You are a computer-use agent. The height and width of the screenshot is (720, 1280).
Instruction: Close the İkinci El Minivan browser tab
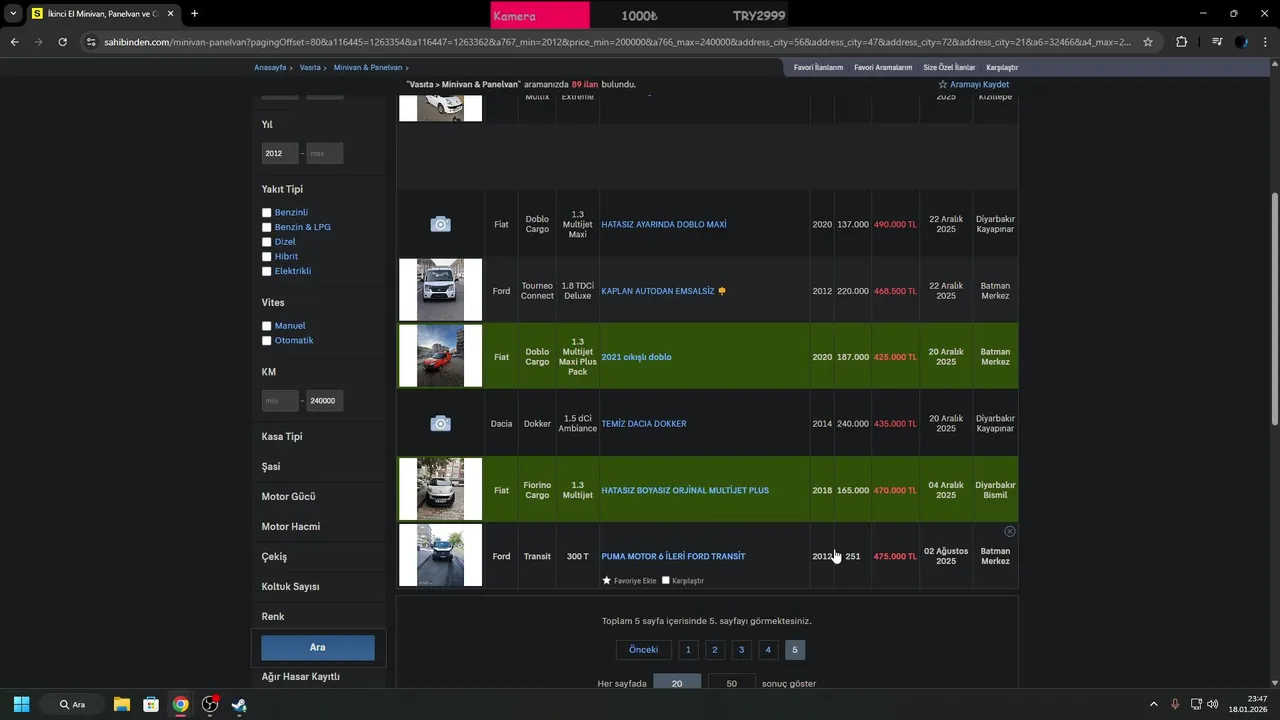coord(170,14)
